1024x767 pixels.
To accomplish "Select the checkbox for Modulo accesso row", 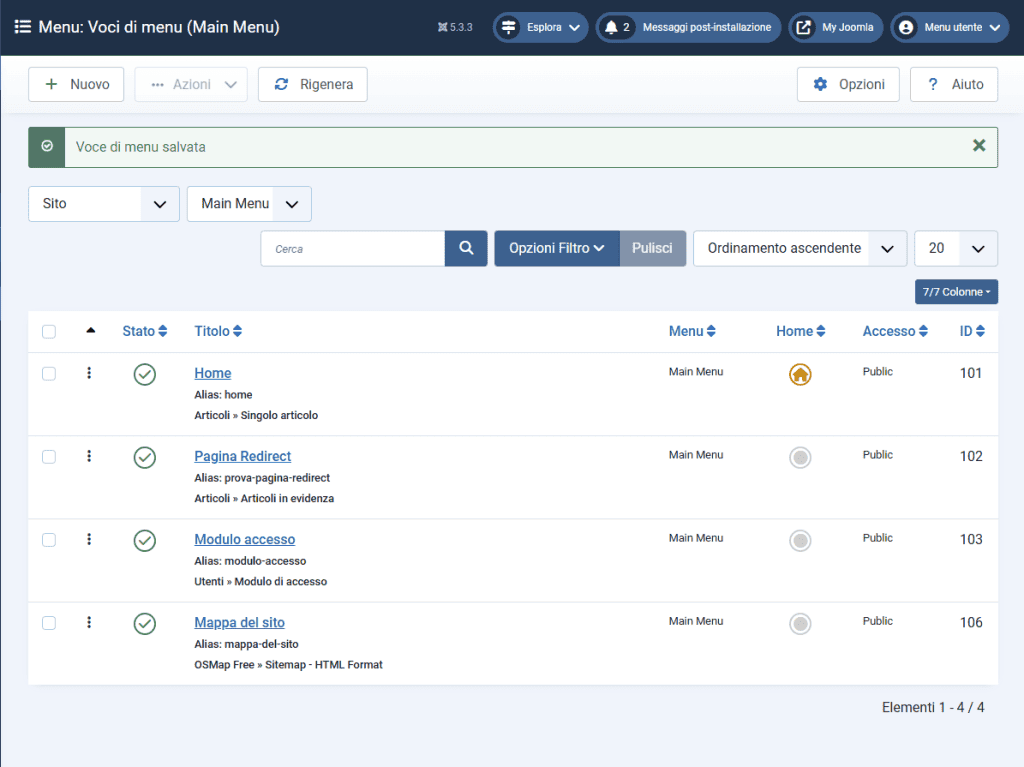I will [49, 539].
